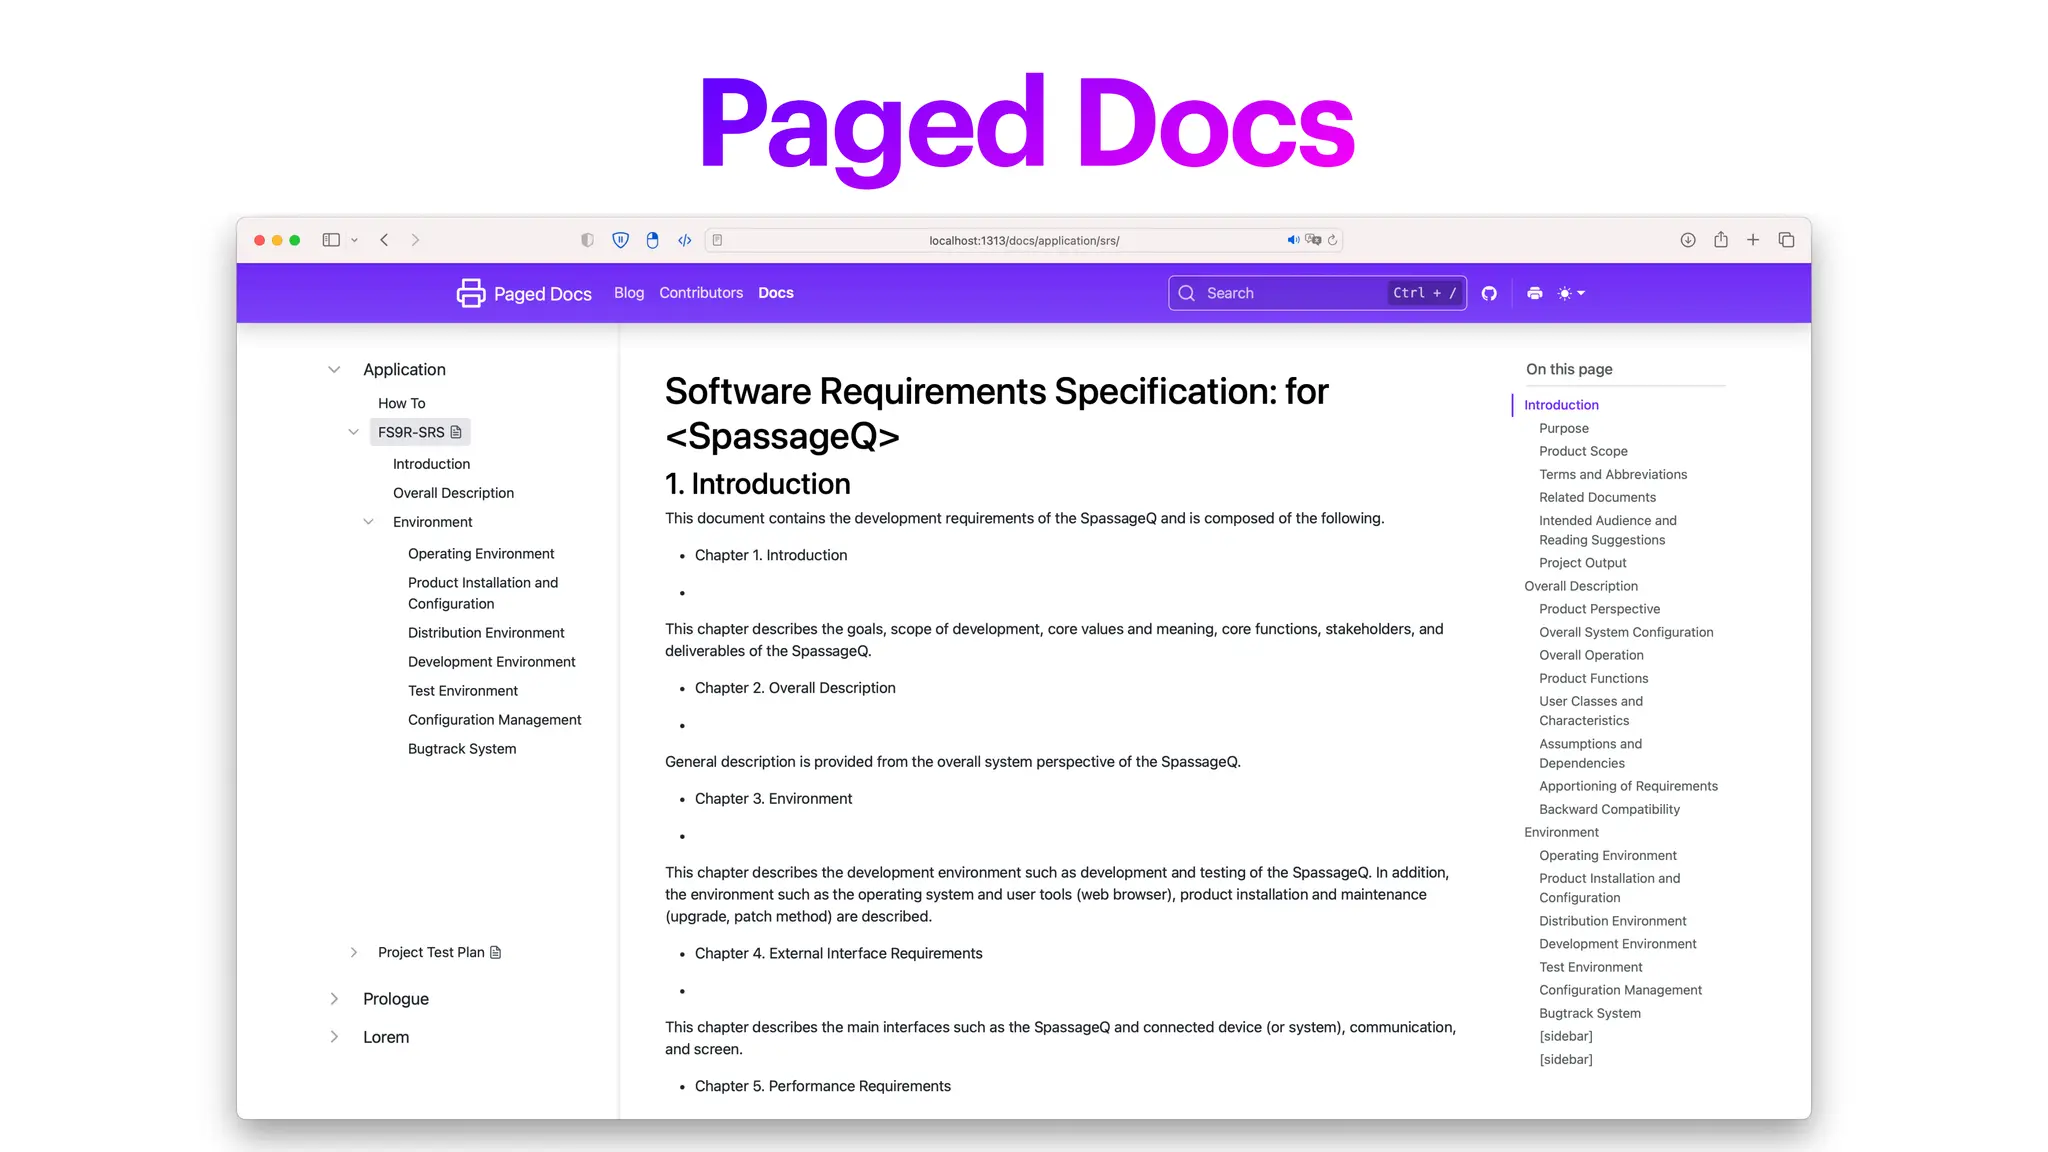
Task: Toggle the browser sidebar panel
Action: point(331,240)
